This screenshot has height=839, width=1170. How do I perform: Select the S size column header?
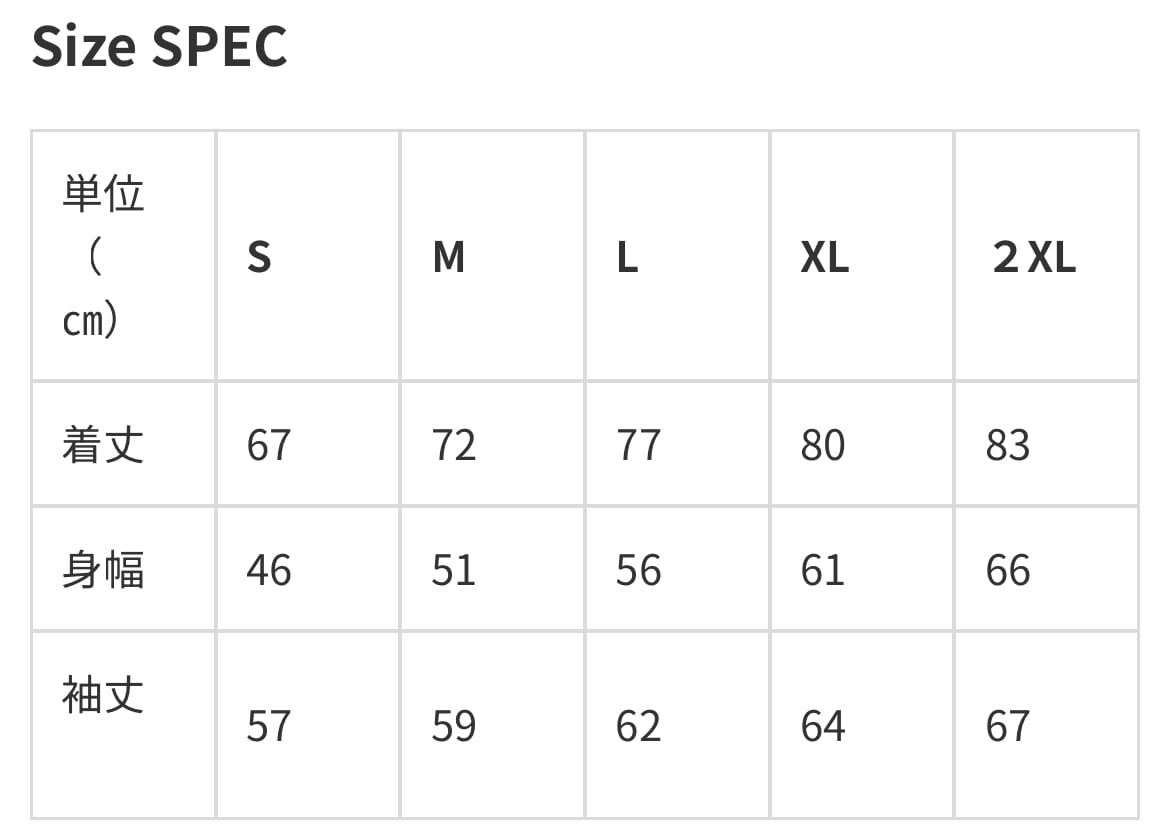pyautogui.click(x=259, y=258)
